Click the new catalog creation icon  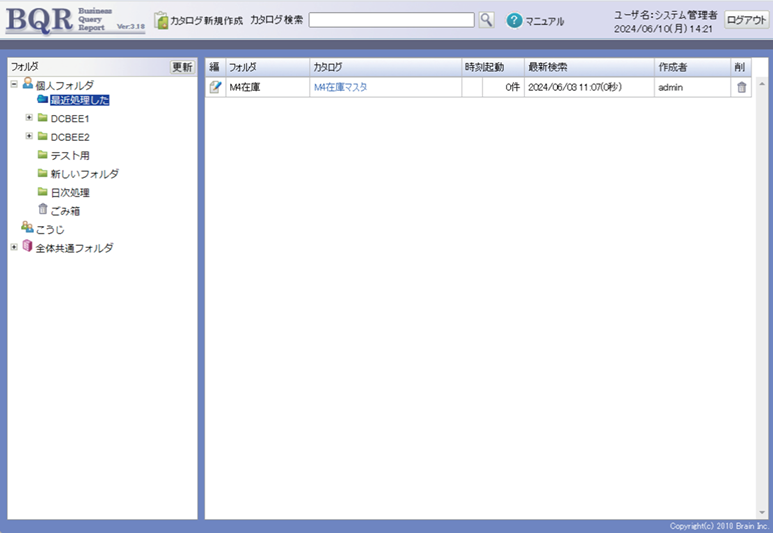point(161,20)
